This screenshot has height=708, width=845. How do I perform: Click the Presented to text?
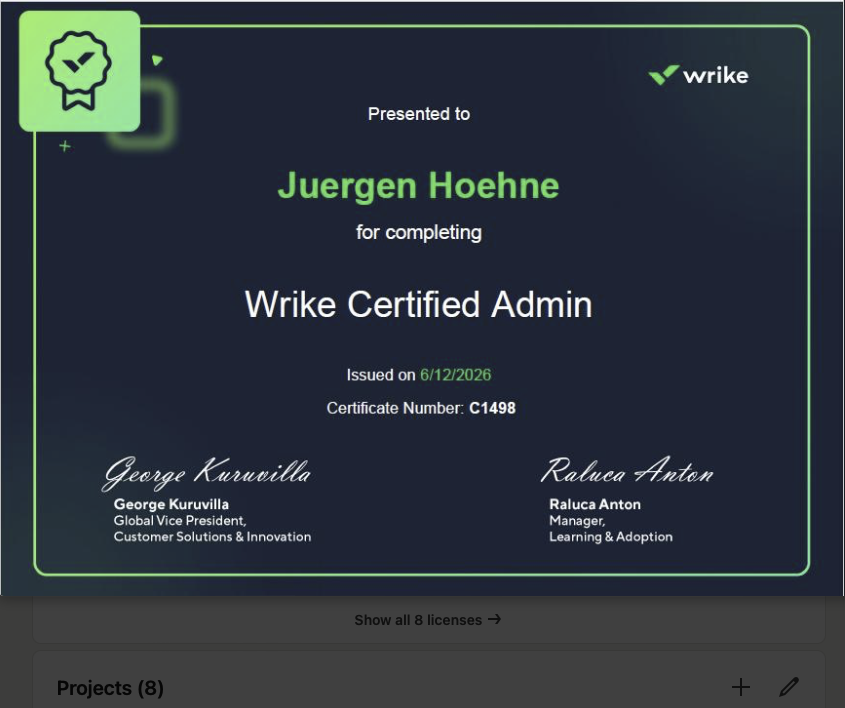[x=419, y=114]
